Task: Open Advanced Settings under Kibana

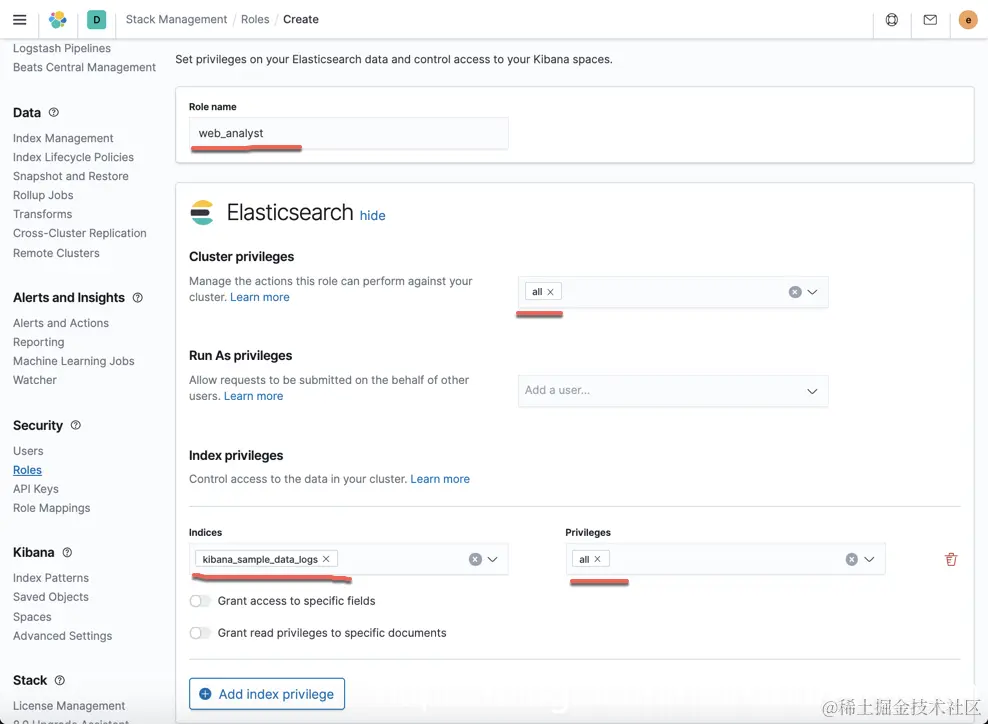Action: [x=62, y=636]
